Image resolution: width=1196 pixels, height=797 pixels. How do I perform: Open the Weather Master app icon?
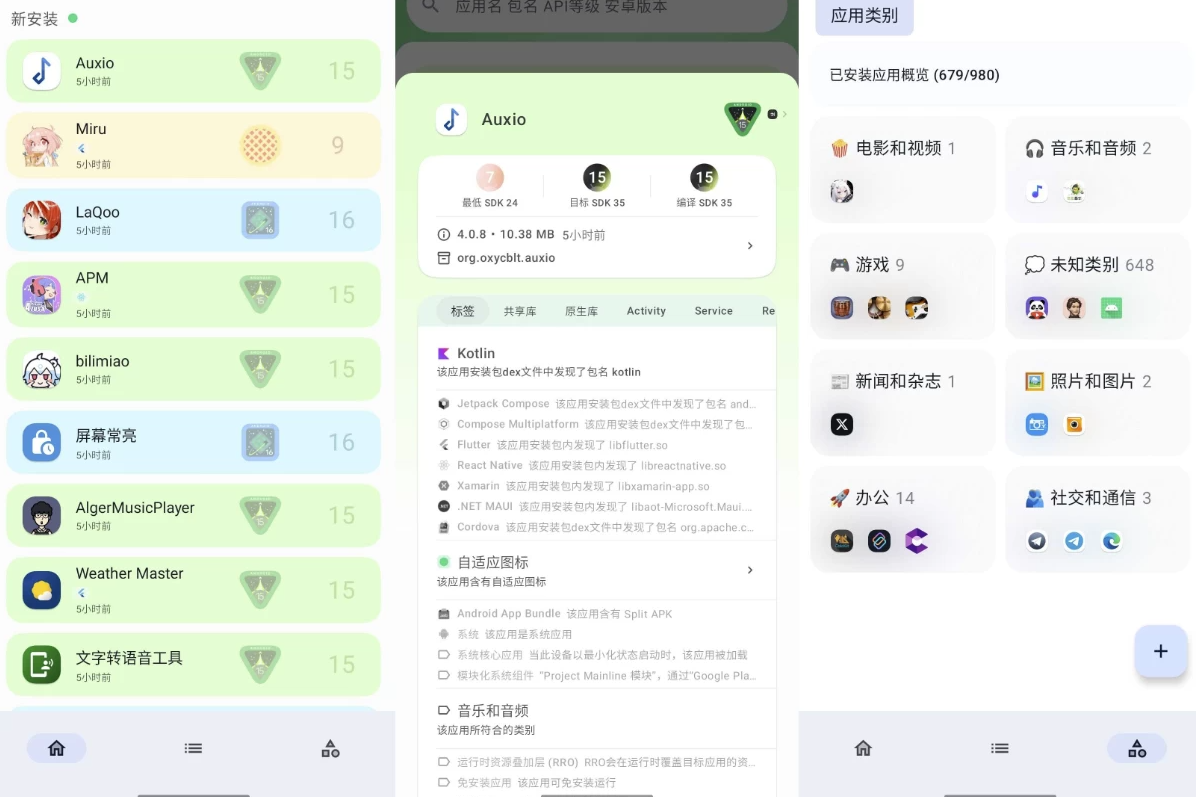point(41,590)
